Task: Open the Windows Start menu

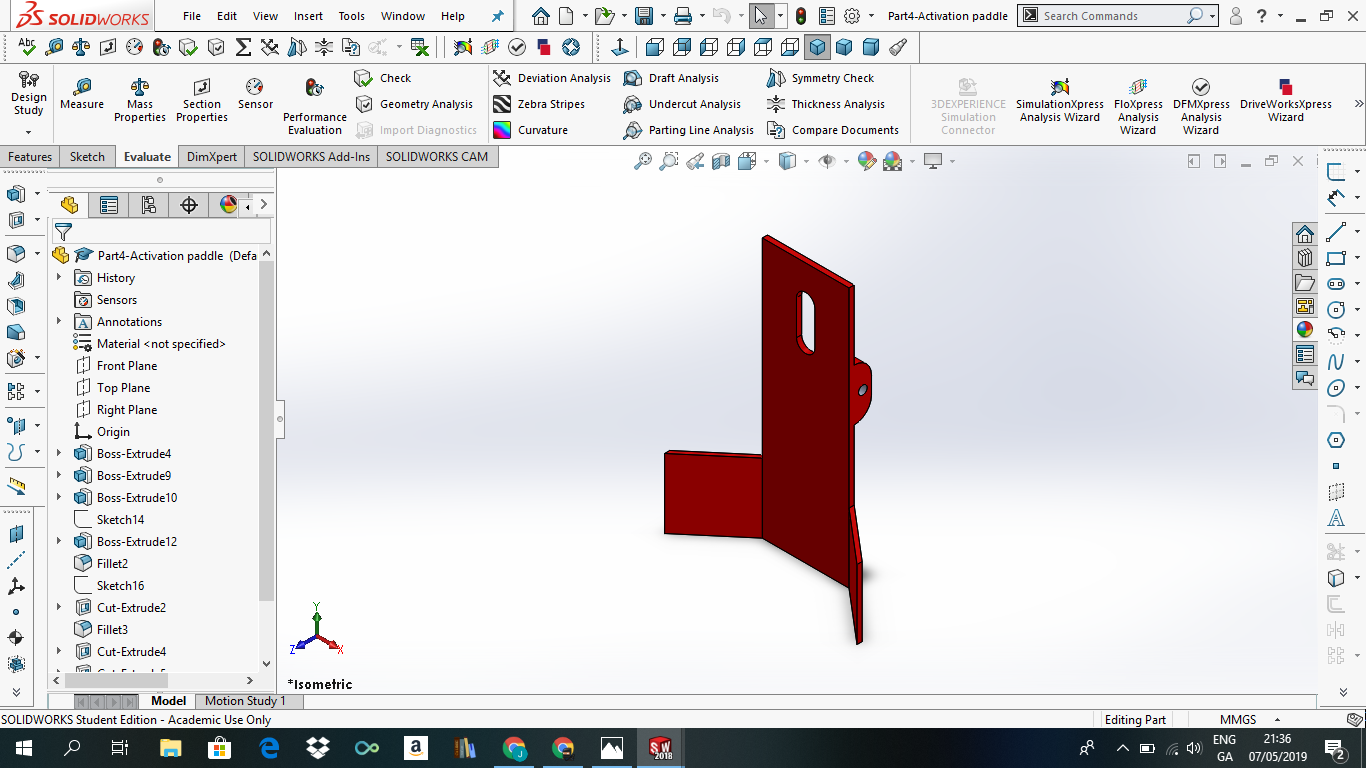Action: pos(23,748)
